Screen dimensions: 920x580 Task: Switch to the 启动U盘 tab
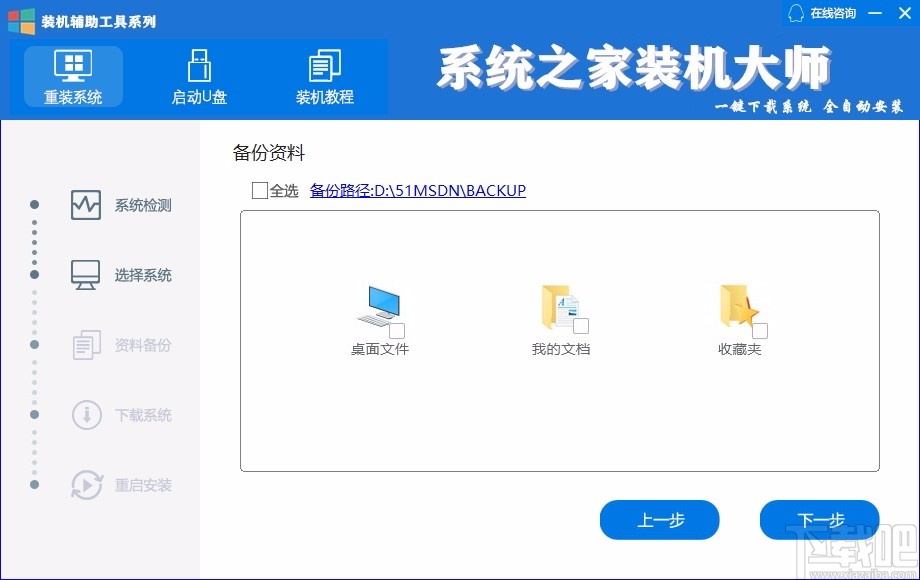197,77
